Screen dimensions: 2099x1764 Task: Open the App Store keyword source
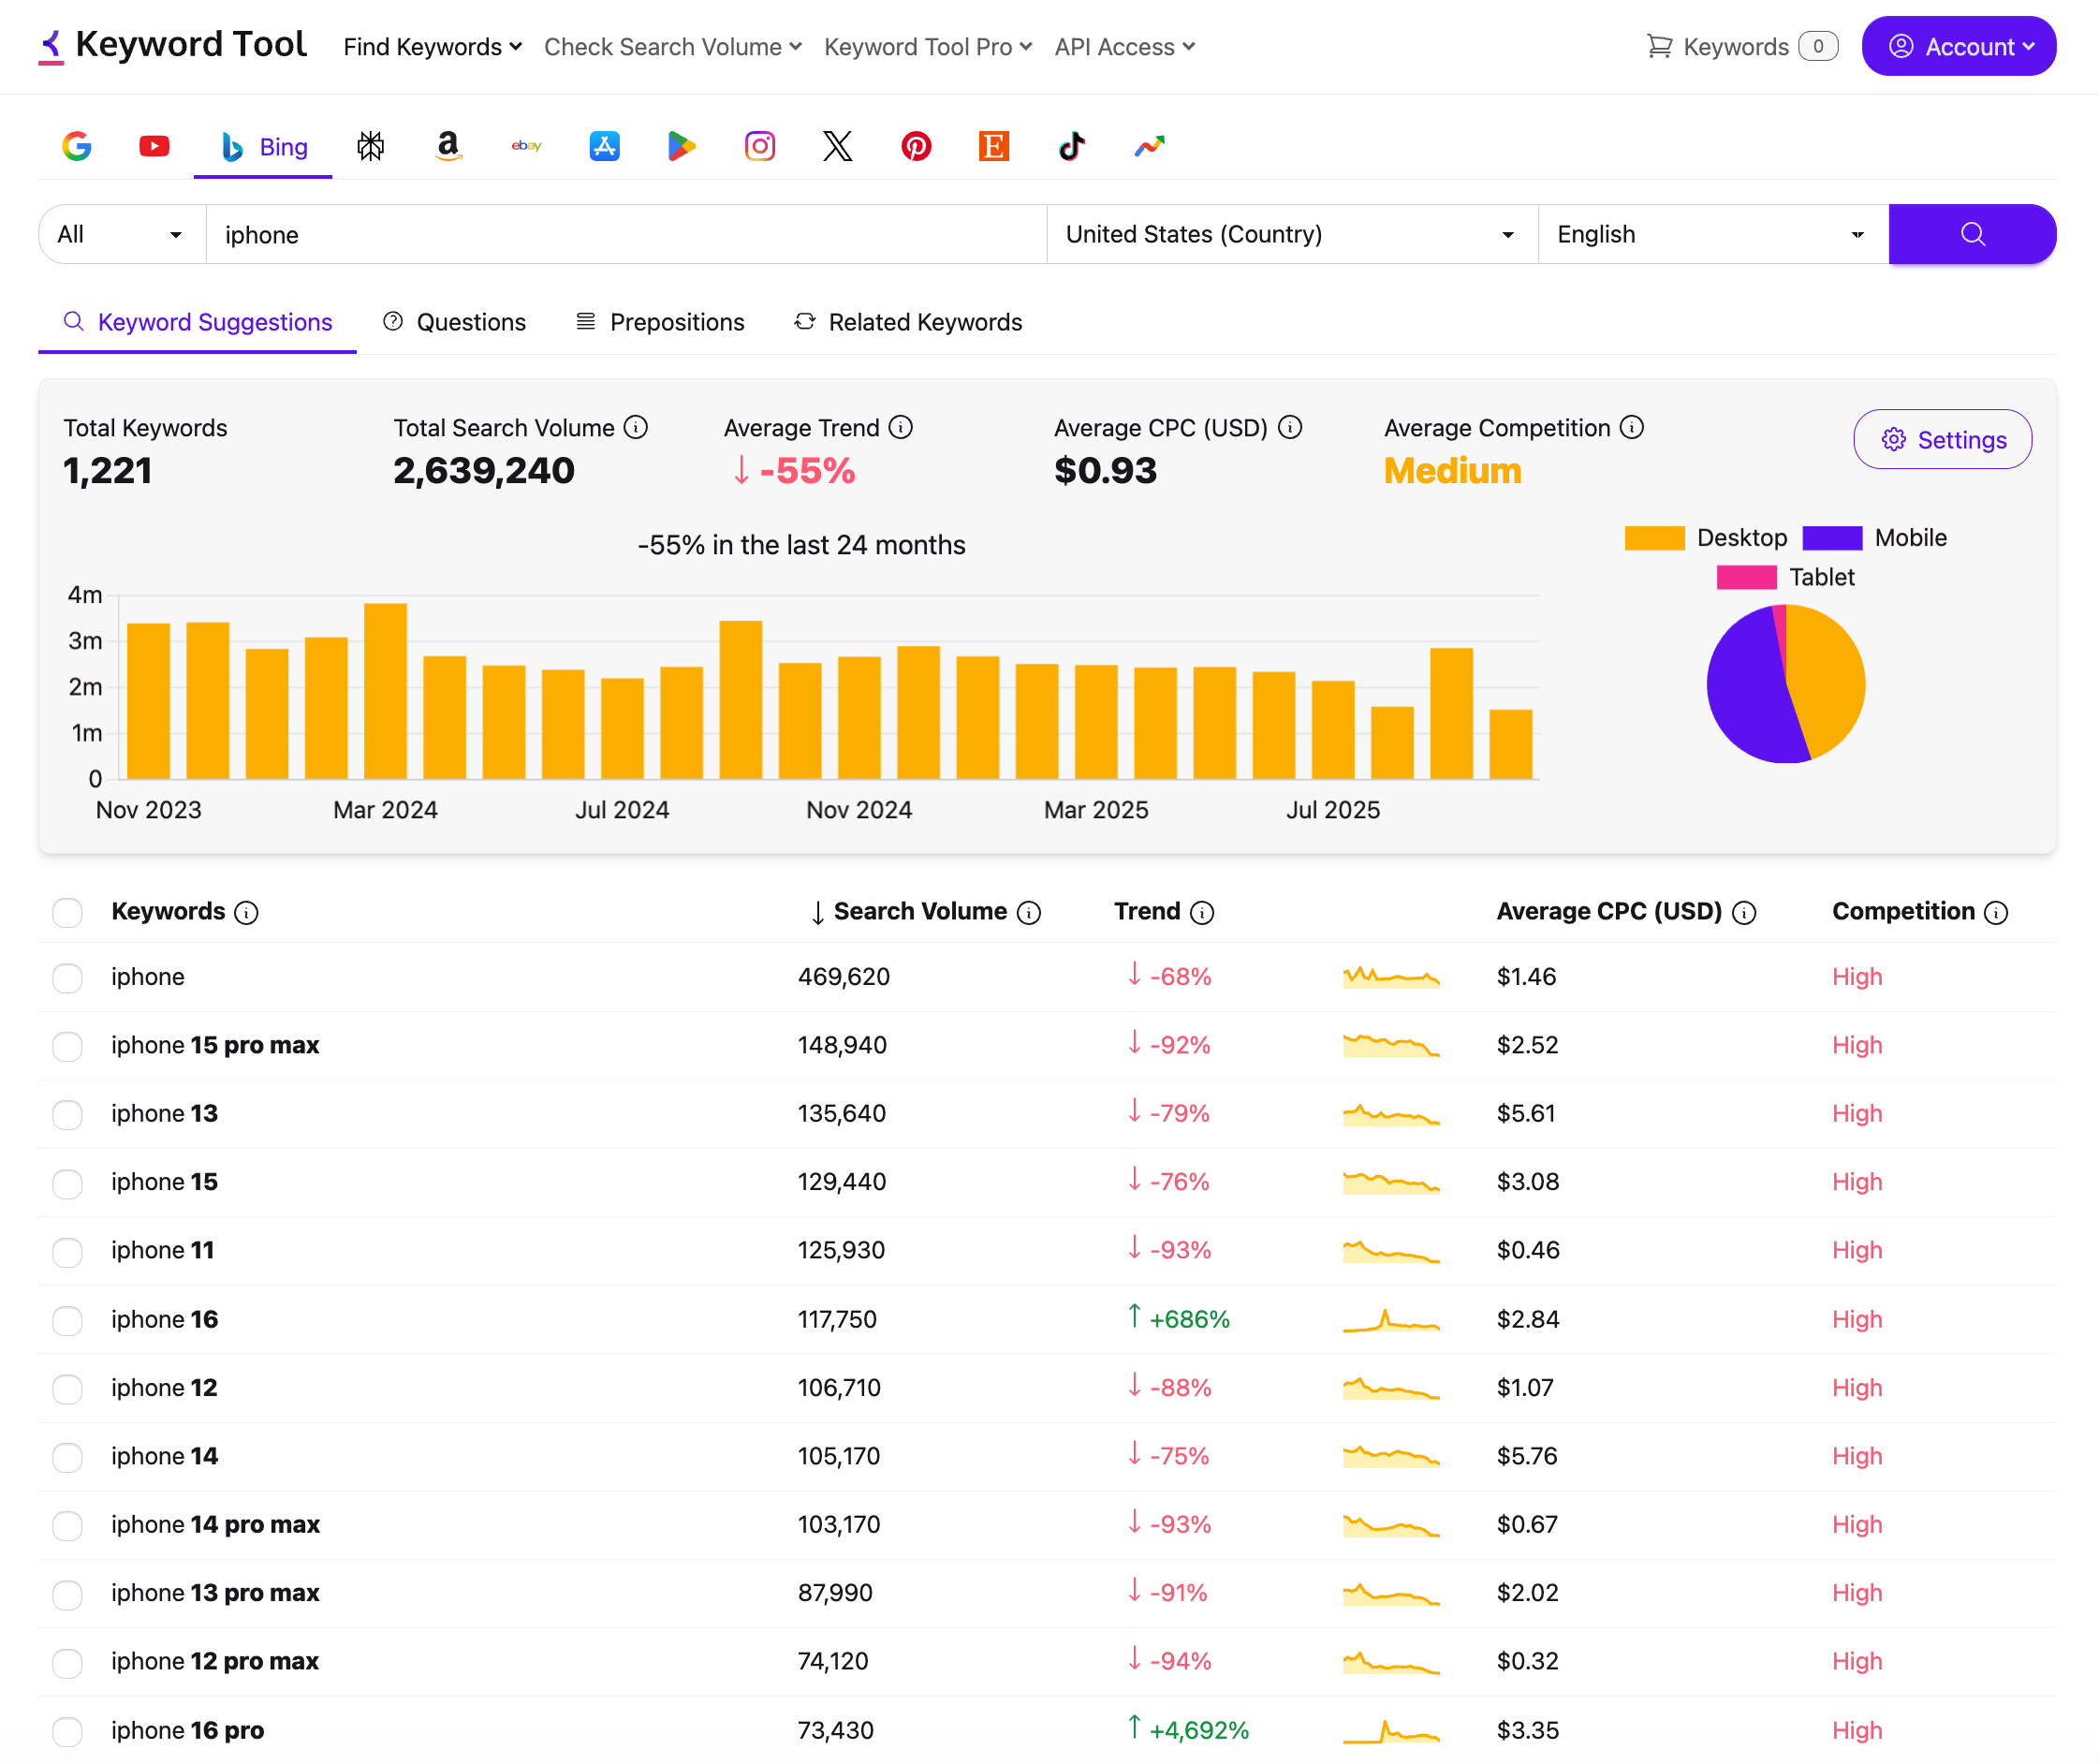click(x=604, y=146)
